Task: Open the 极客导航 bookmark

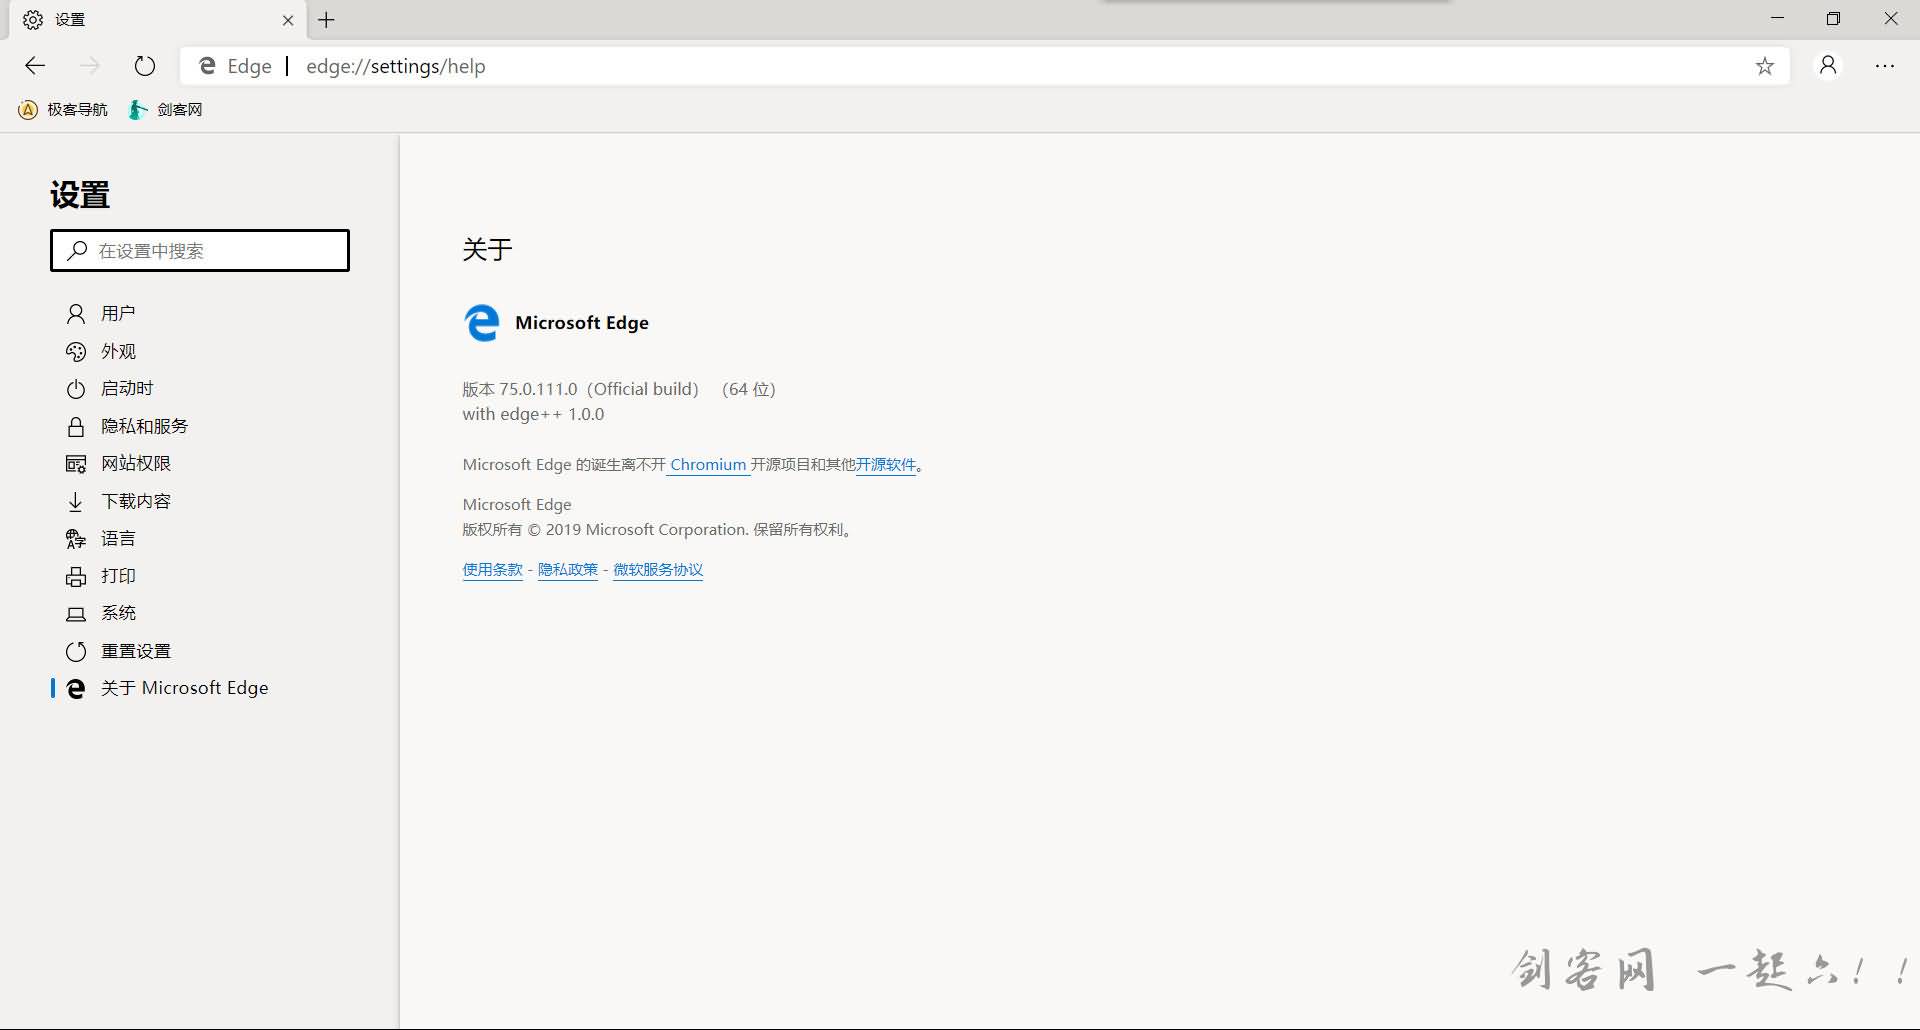Action: tap(63, 110)
